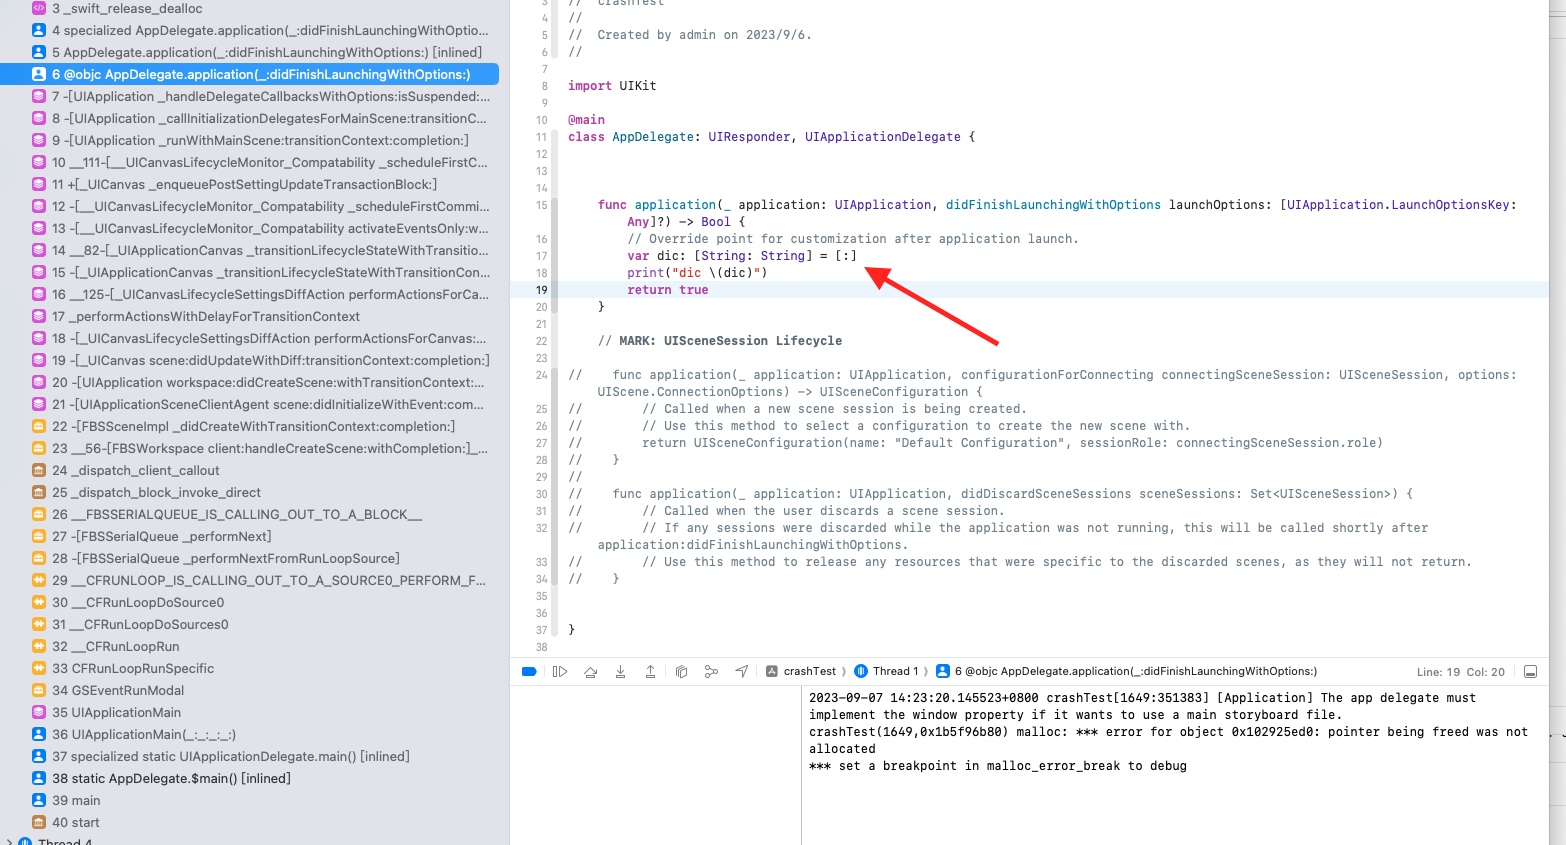Select frame 10 _scheduleFirstC… stack entry
The height and width of the screenshot is (845, 1566).
(250, 162)
